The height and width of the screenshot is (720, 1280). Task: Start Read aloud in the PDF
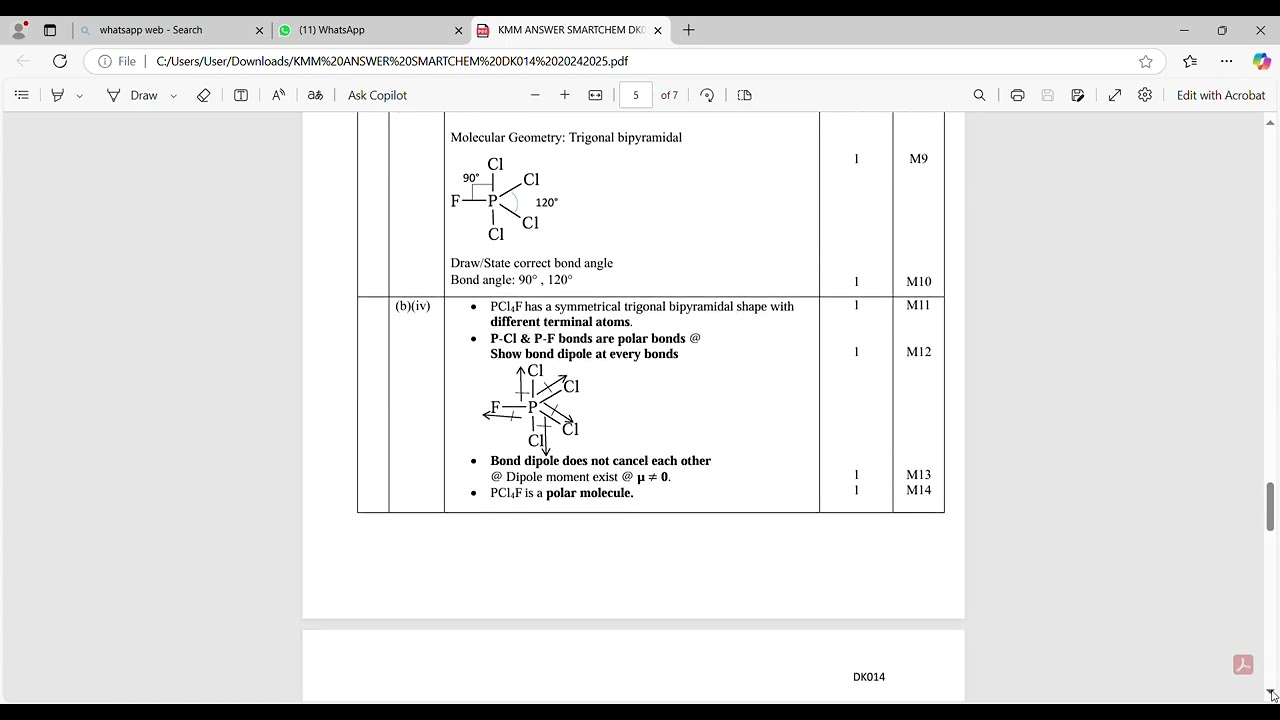click(x=278, y=95)
